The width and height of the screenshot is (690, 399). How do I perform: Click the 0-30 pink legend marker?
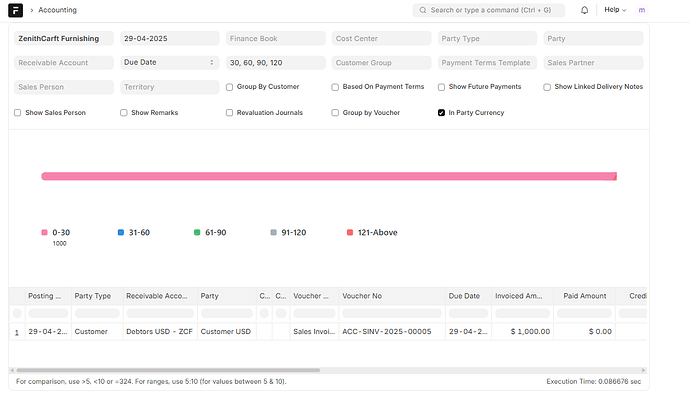[x=44, y=232]
